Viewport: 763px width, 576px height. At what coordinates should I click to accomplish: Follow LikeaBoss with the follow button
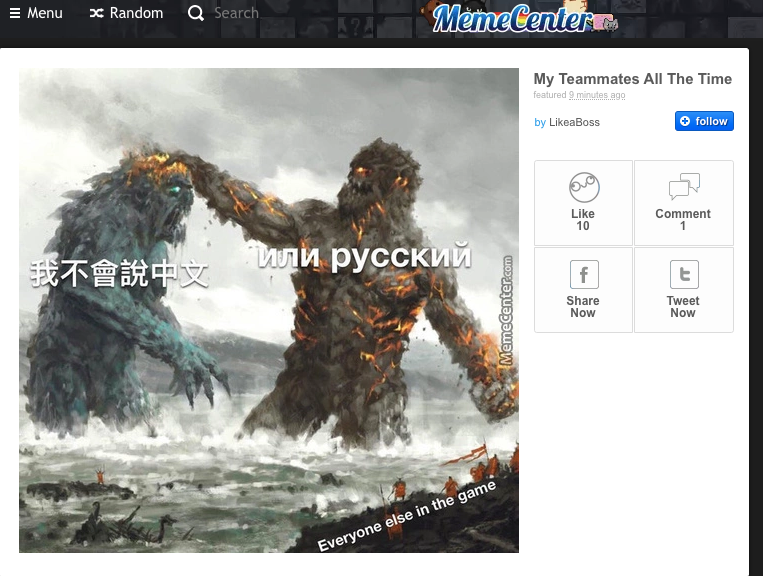click(704, 121)
